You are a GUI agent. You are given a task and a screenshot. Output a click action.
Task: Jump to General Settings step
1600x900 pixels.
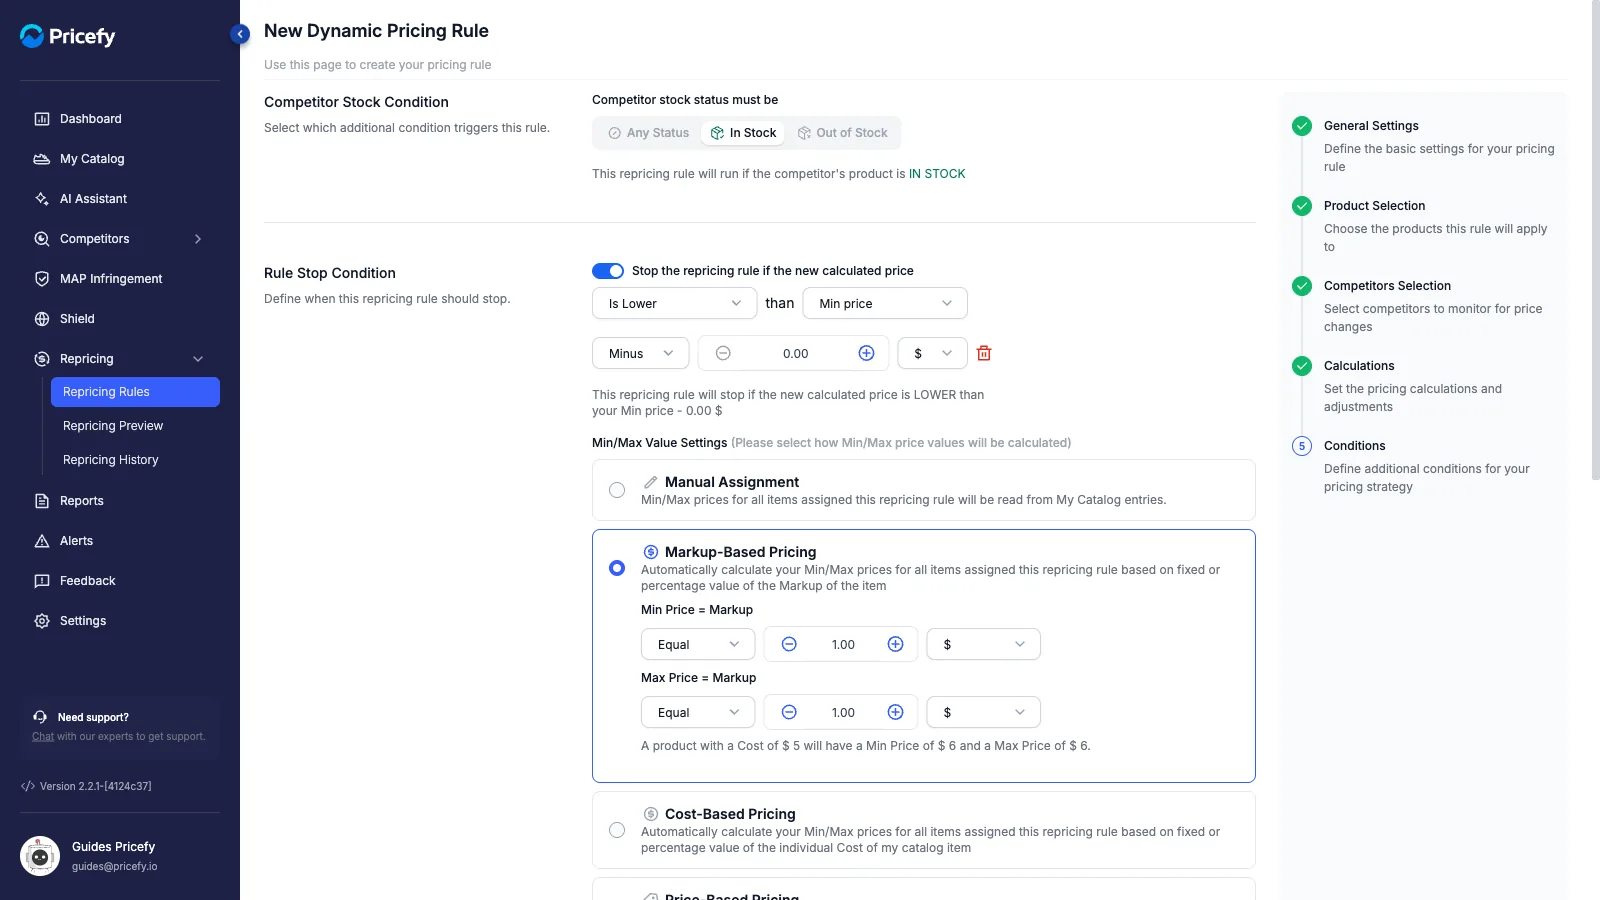point(1371,126)
